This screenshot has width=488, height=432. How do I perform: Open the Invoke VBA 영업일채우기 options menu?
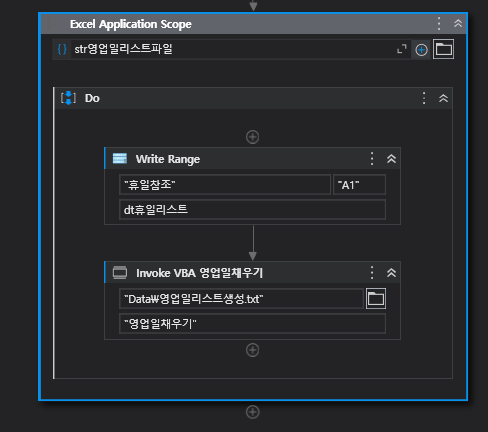click(372, 273)
